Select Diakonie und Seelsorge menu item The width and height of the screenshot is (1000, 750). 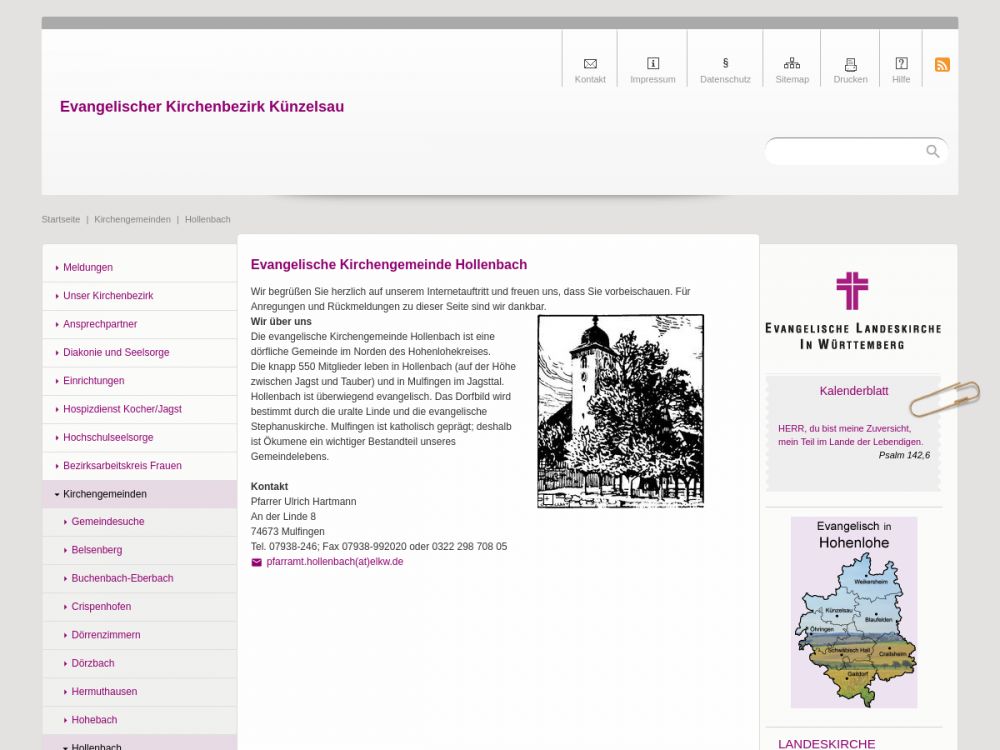pyautogui.click(x=116, y=352)
